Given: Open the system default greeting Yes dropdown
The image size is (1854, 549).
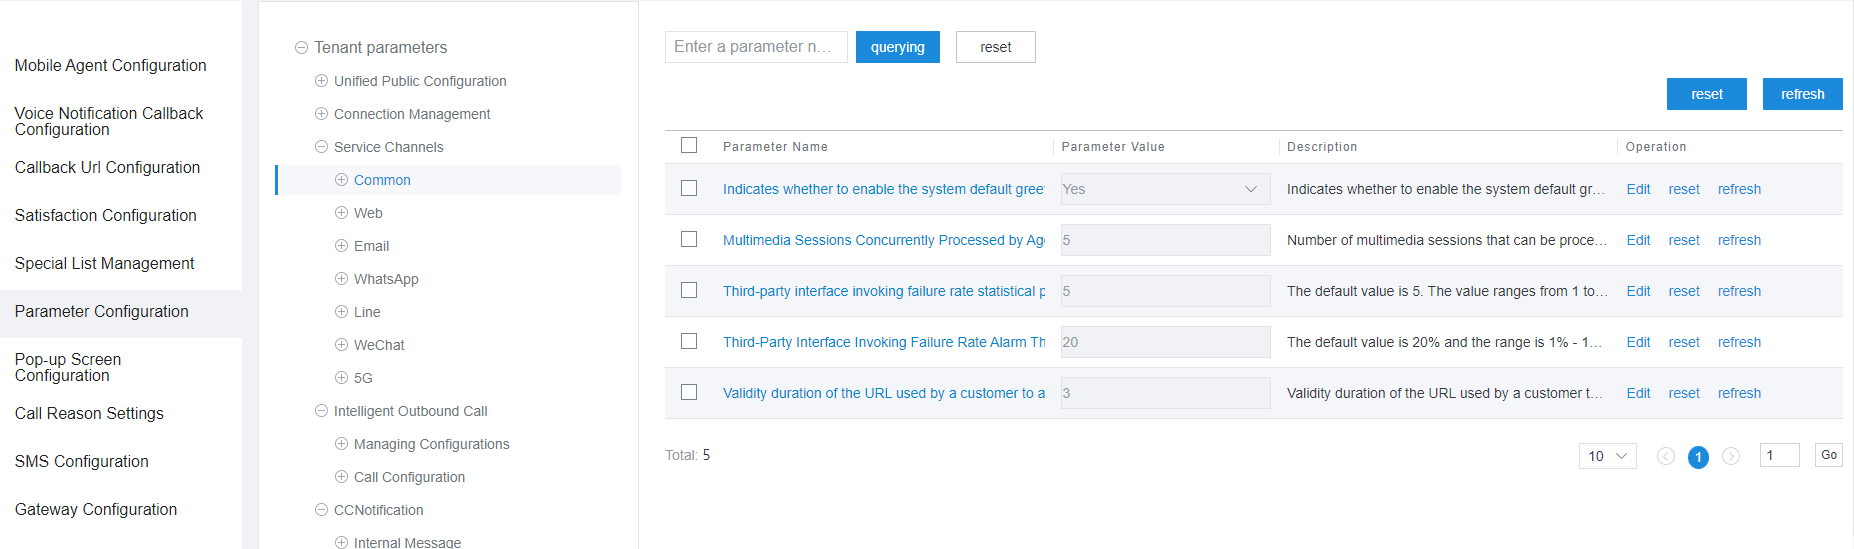Looking at the screenshot, I should [x=1165, y=189].
